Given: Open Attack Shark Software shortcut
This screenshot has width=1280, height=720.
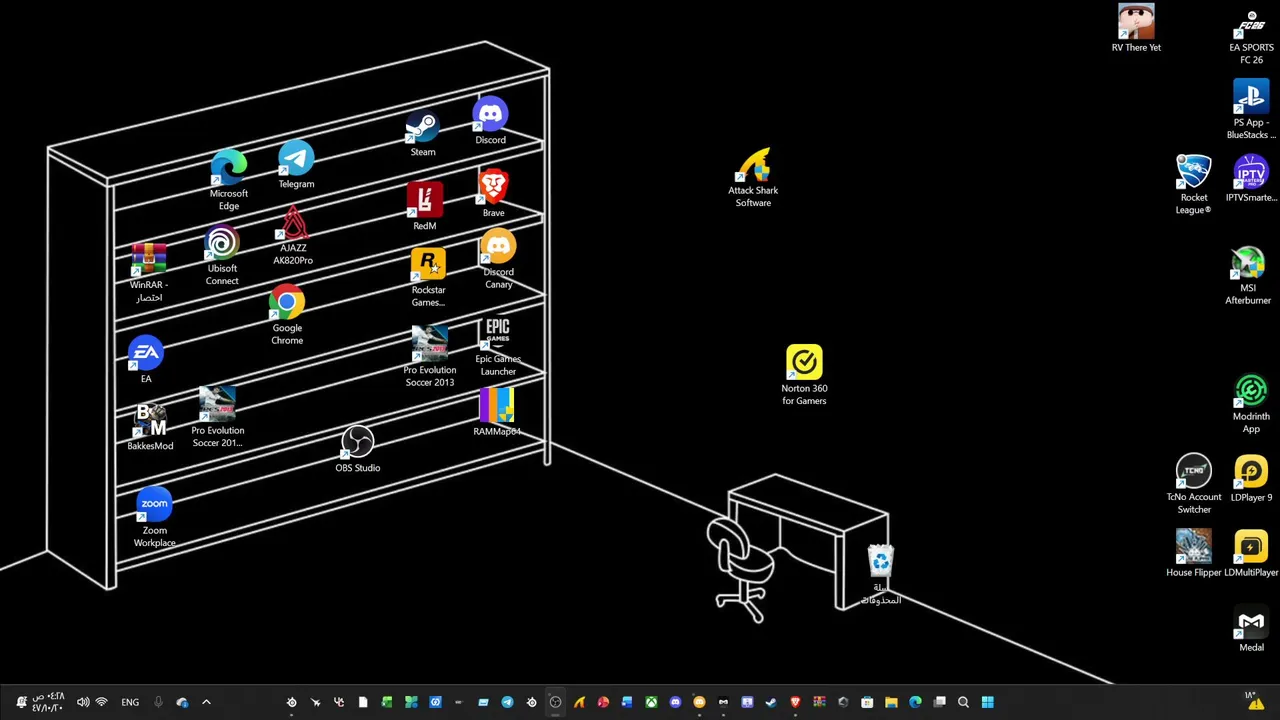Looking at the screenshot, I should (753, 178).
